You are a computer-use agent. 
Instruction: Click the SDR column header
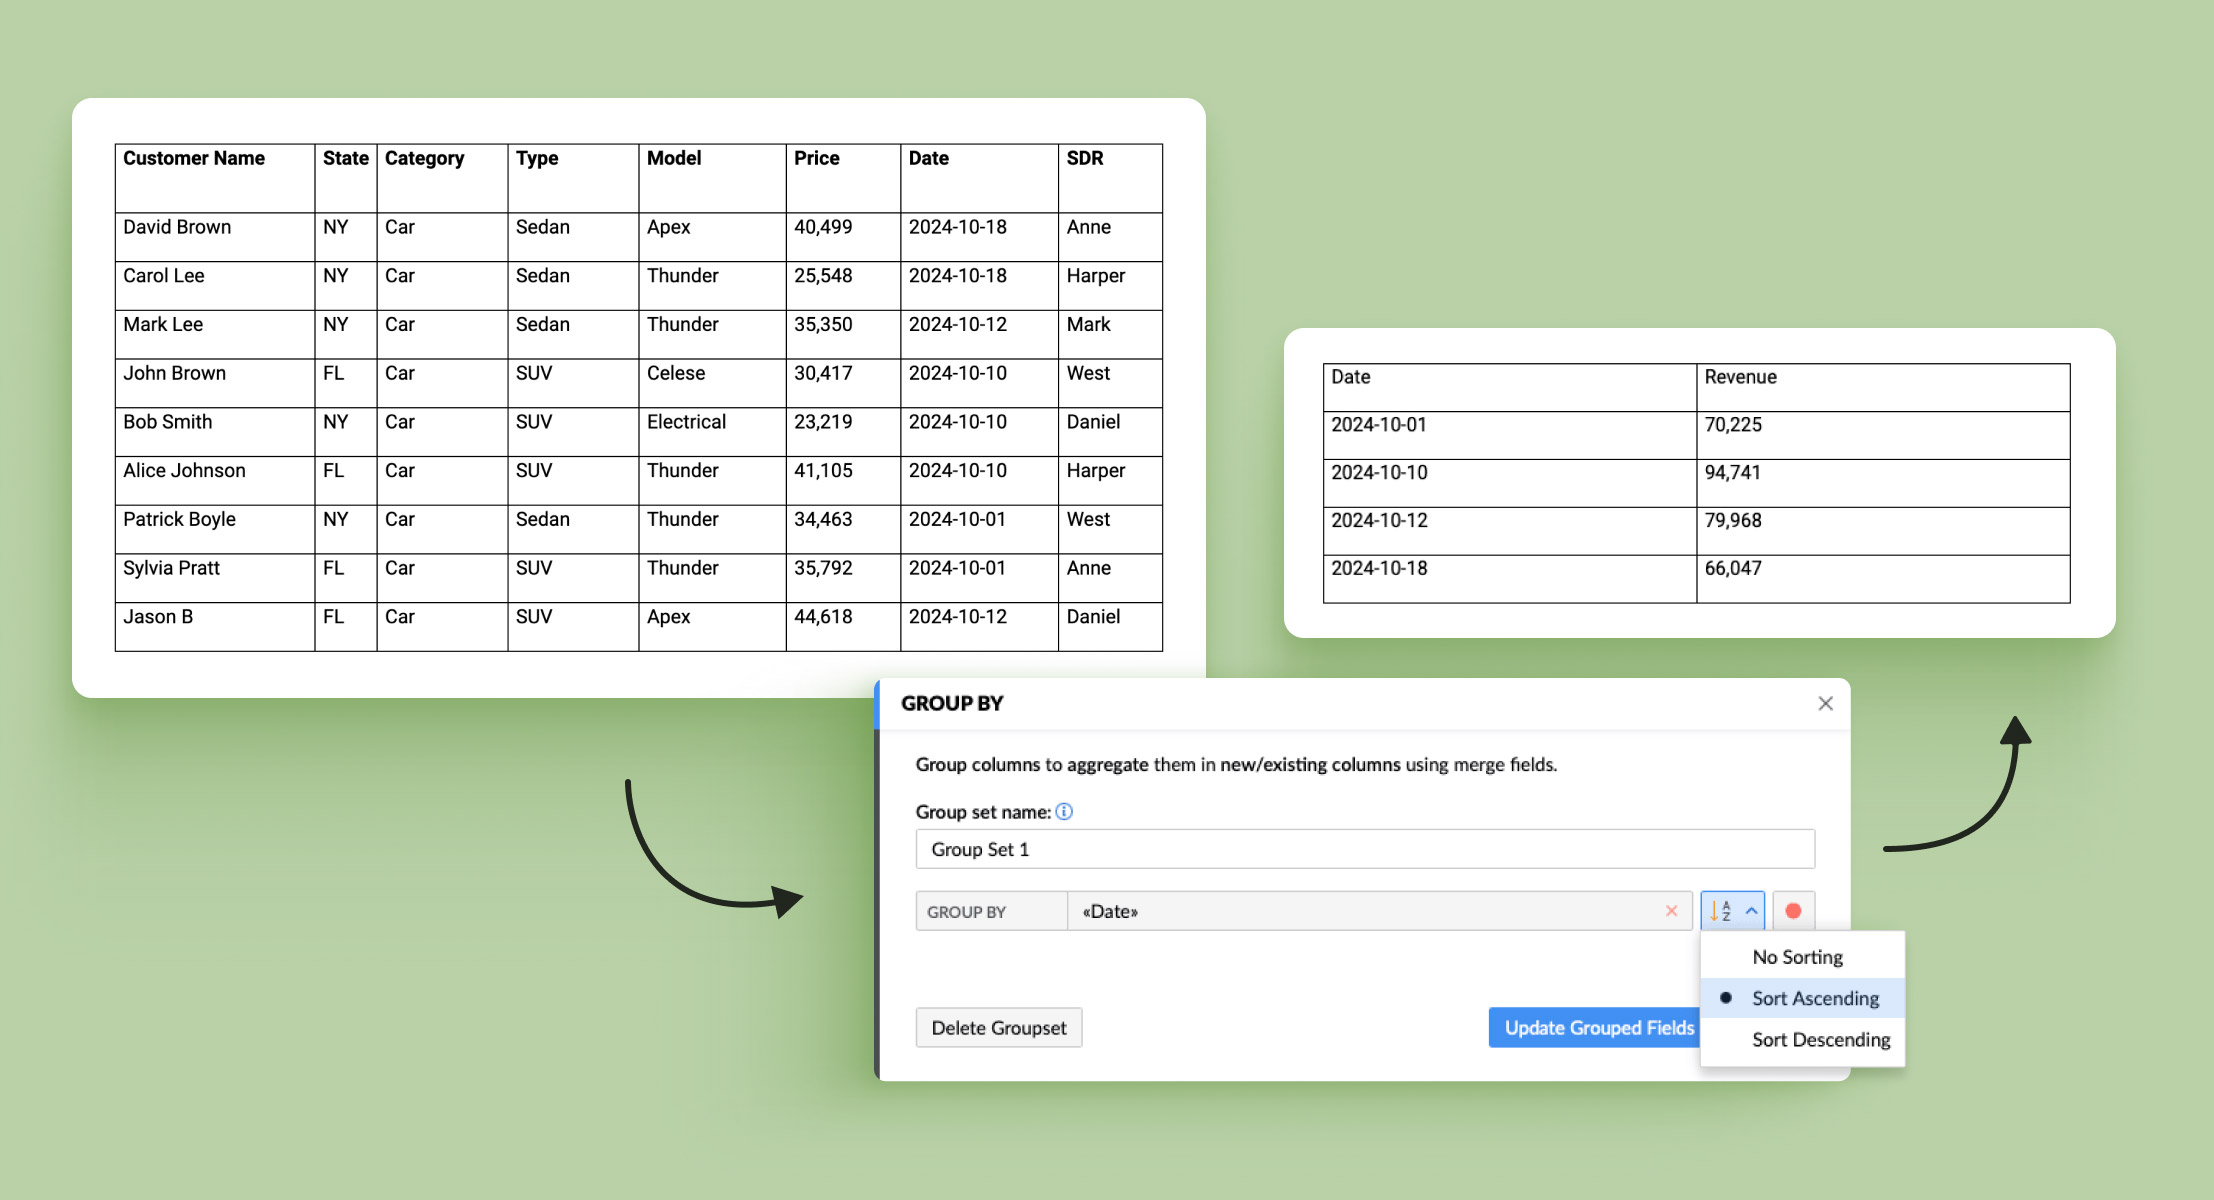click(1110, 178)
